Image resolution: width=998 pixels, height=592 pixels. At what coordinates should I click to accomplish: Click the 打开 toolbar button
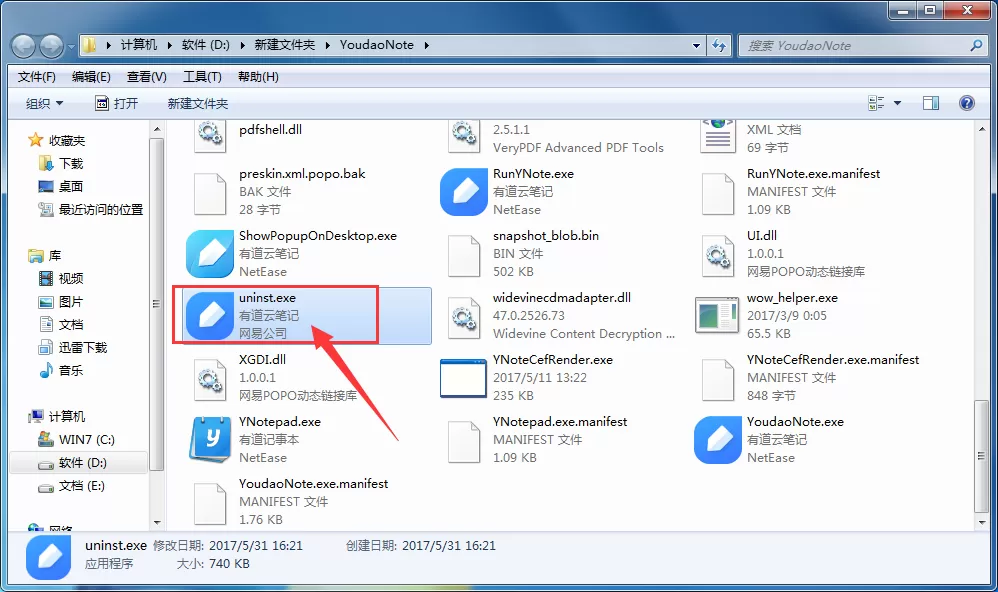coord(116,103)
